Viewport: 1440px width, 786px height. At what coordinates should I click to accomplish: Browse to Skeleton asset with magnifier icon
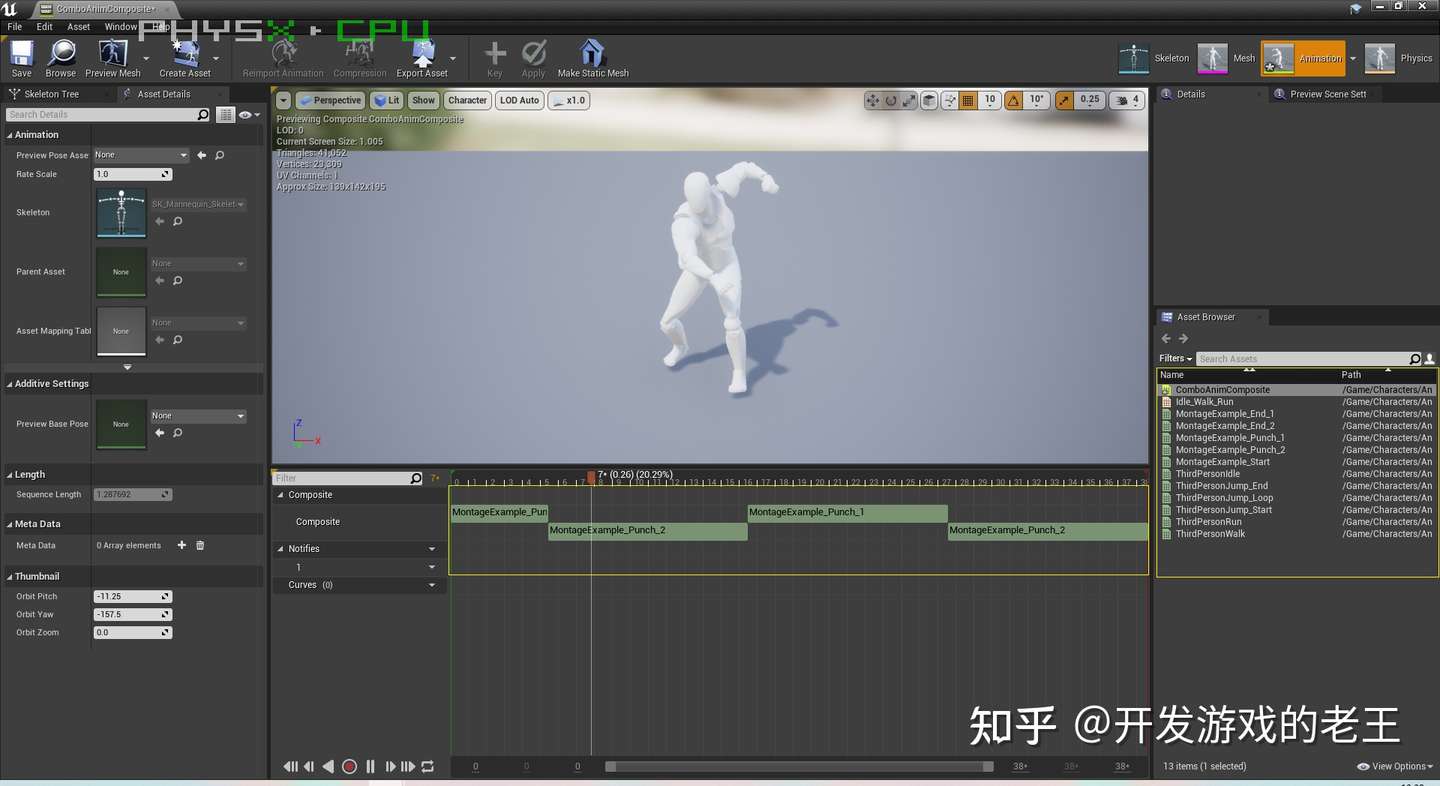(177, 221)
